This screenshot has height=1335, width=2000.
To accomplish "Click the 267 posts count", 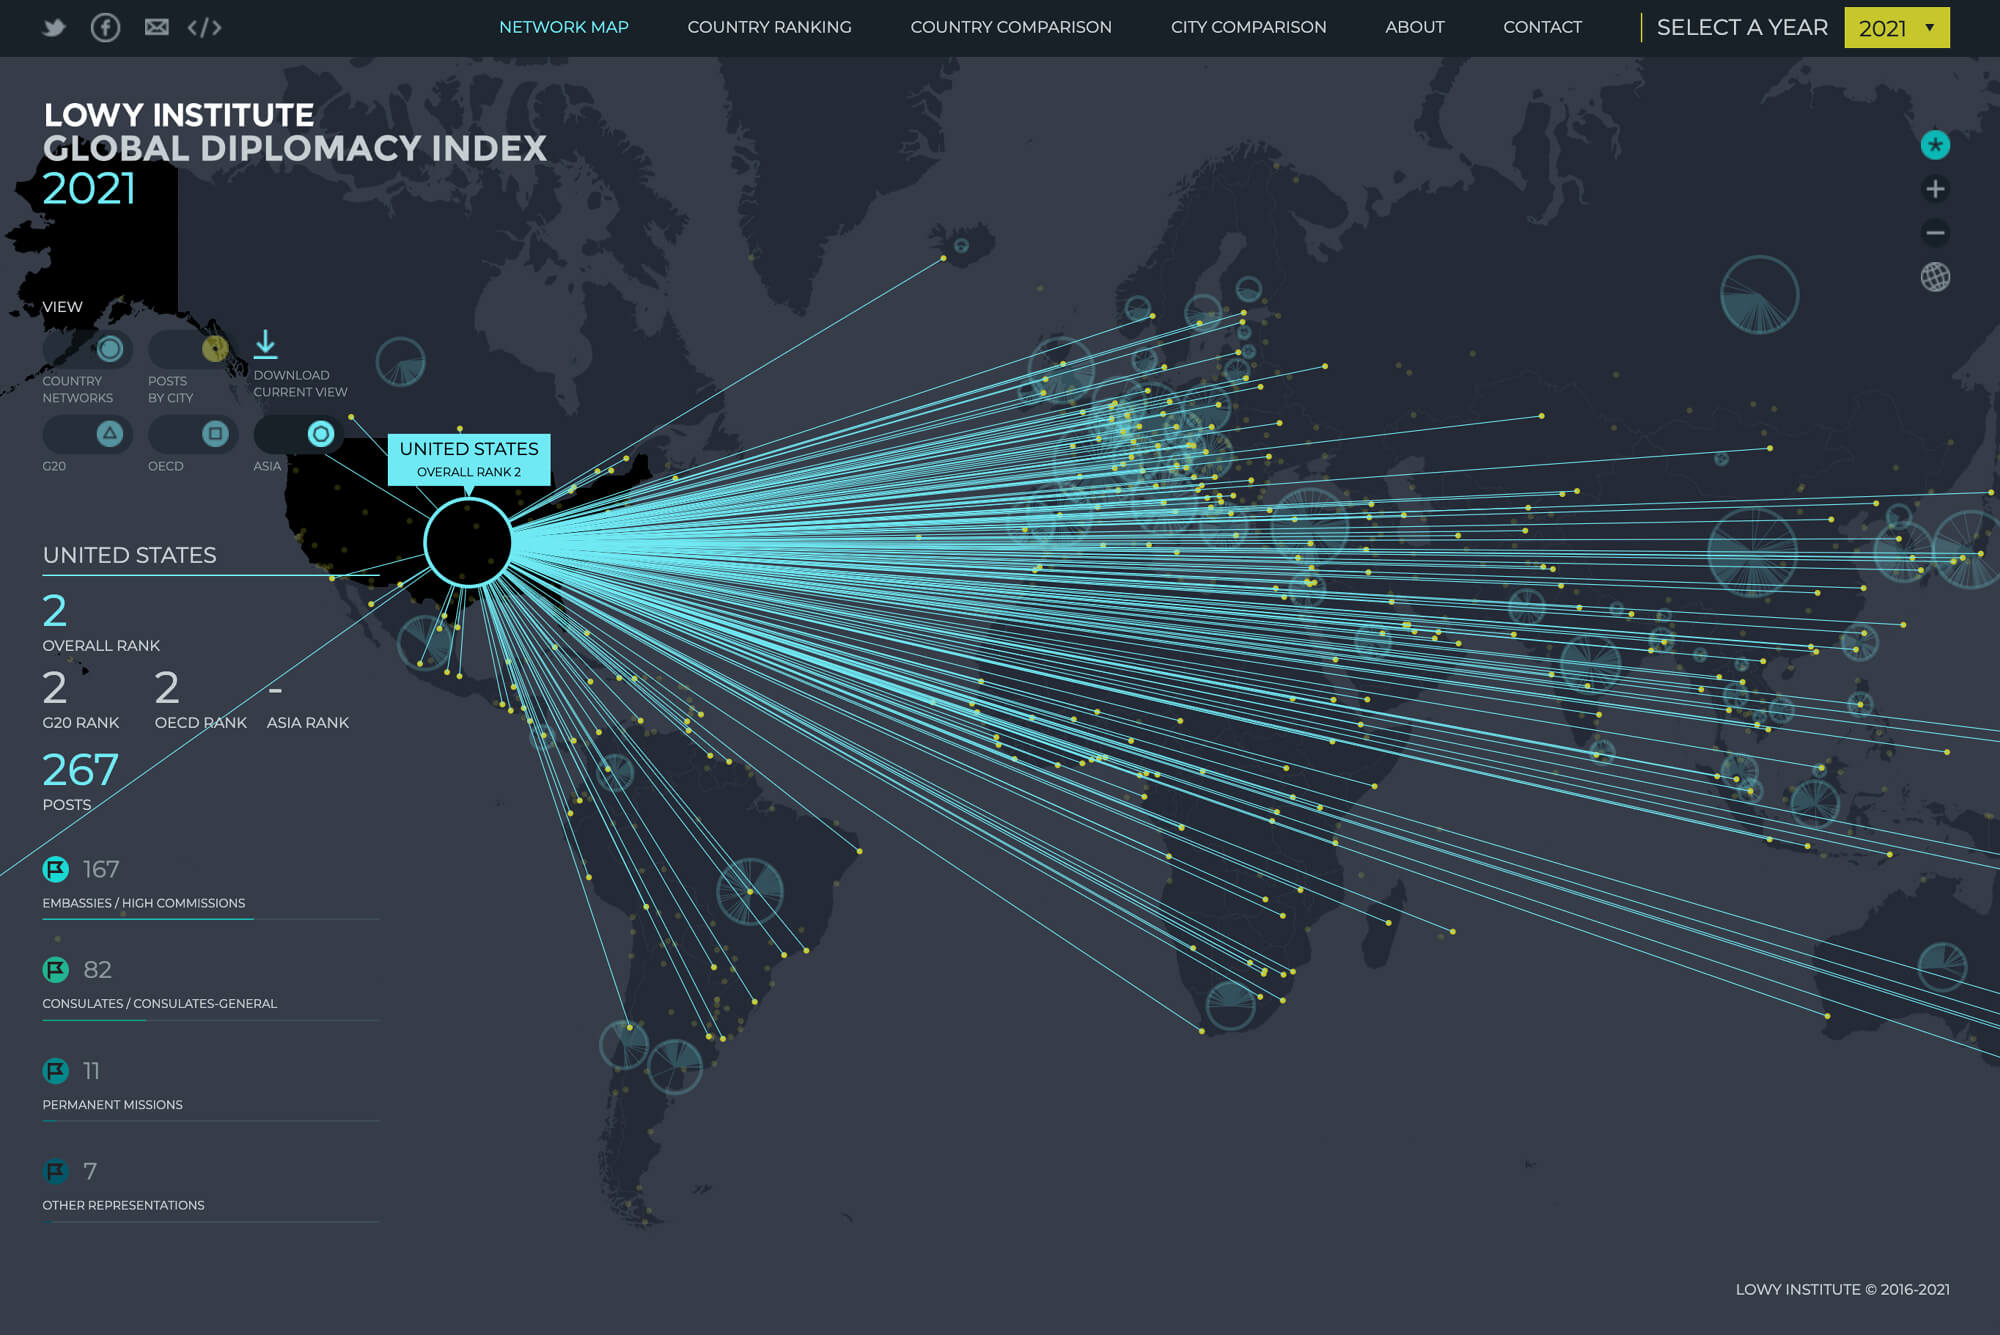I will pos(80,769).
